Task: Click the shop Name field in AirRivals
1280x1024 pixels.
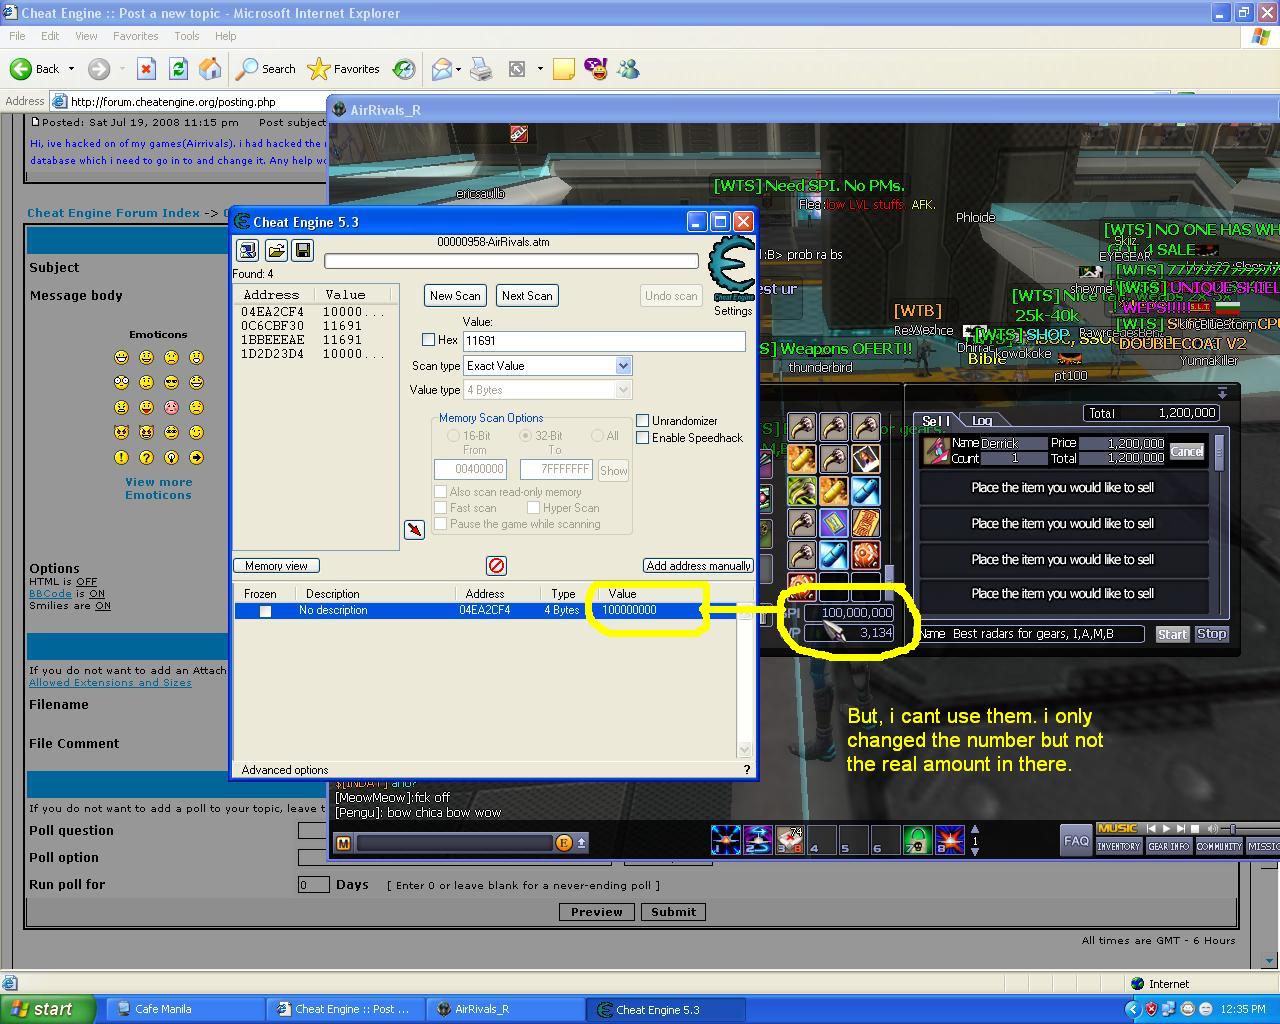Action: click(1047, 634)
